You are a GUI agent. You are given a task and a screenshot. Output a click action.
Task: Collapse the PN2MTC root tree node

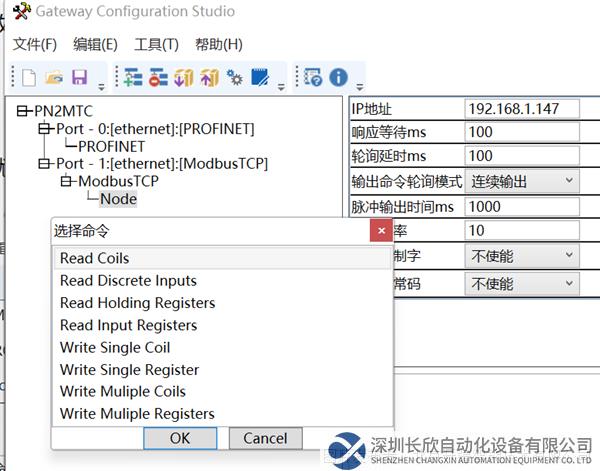pos(24,112)
